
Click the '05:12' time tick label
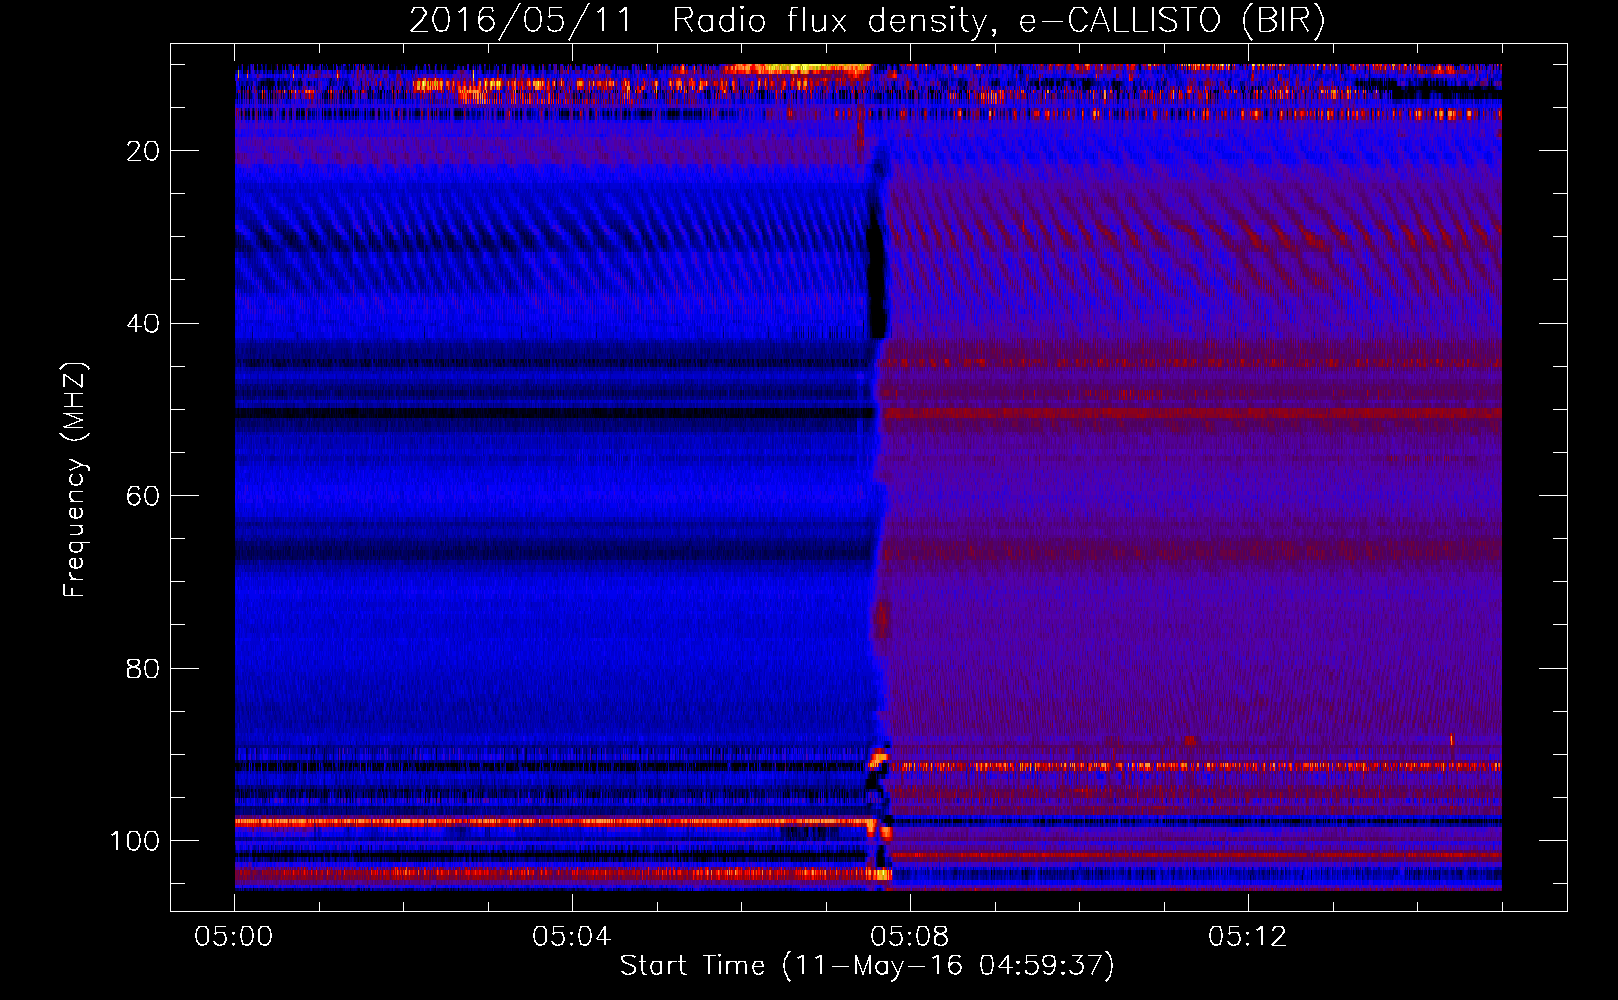(1247, 937)
